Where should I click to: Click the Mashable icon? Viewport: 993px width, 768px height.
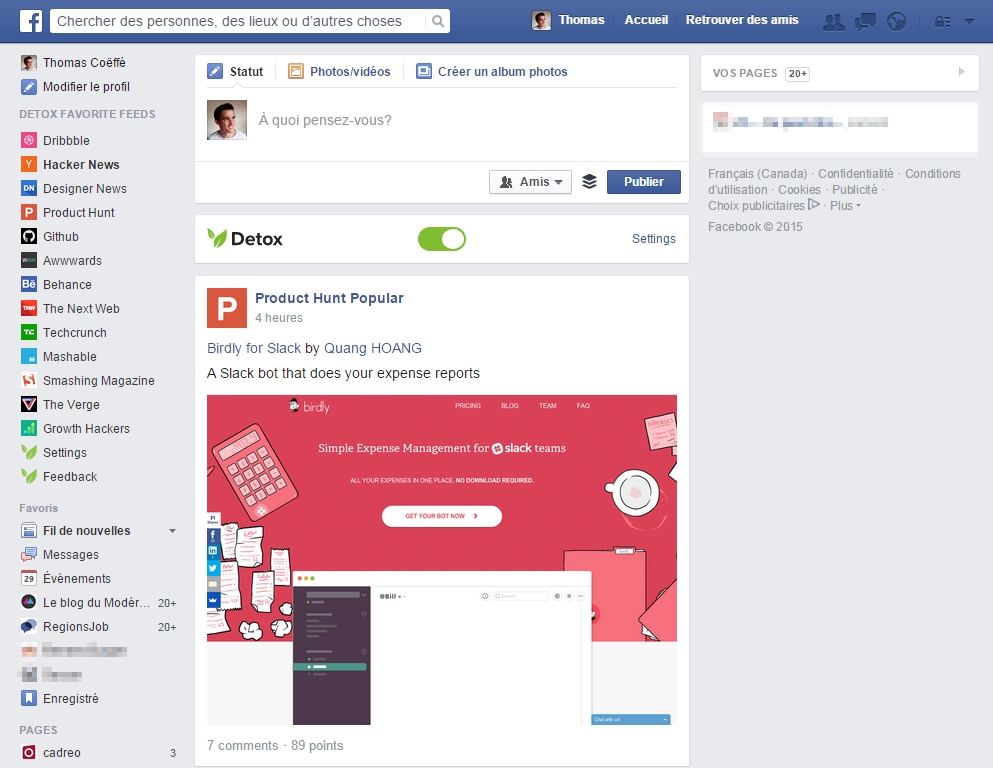[29, 356]
